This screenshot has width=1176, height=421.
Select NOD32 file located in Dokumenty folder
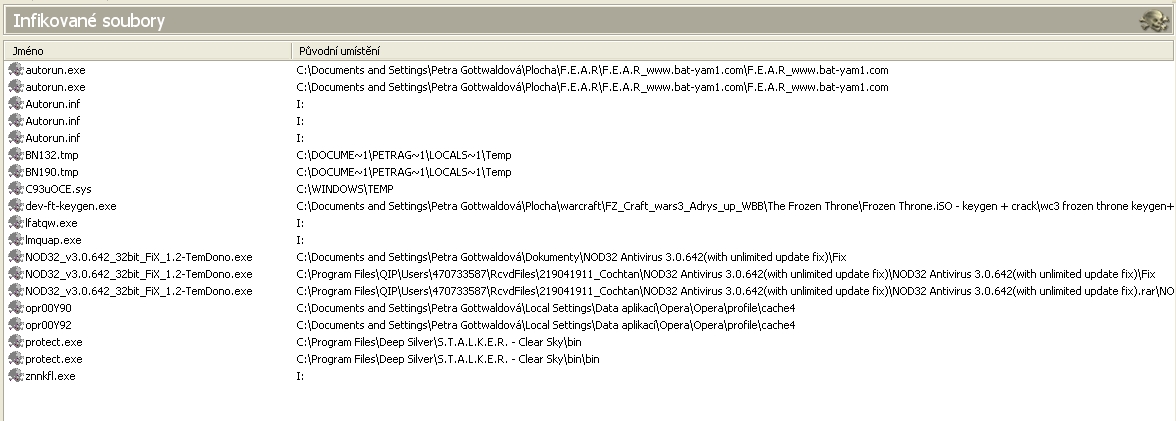pyautogui.click(x=138, y=257)
